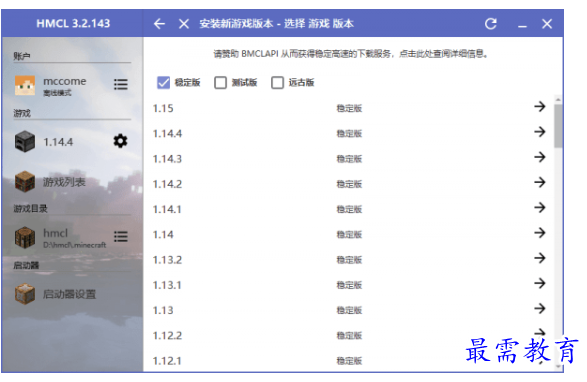
Task: Open 游戏列表 bookshelf icon
Action: pos(25,182)
